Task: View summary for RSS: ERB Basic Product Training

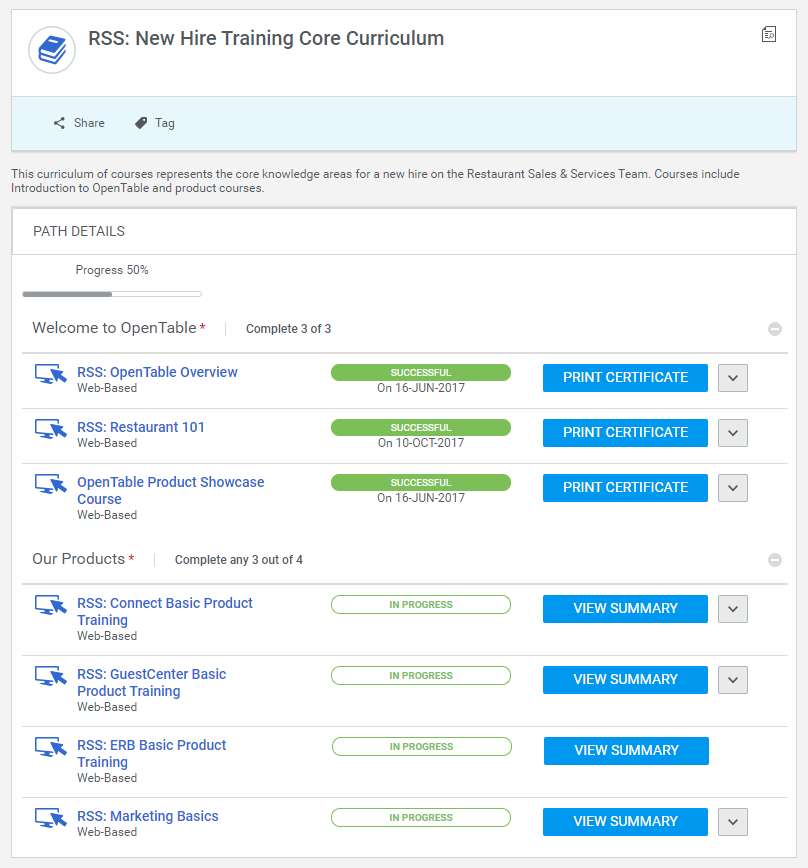Action: pos(626,751)
